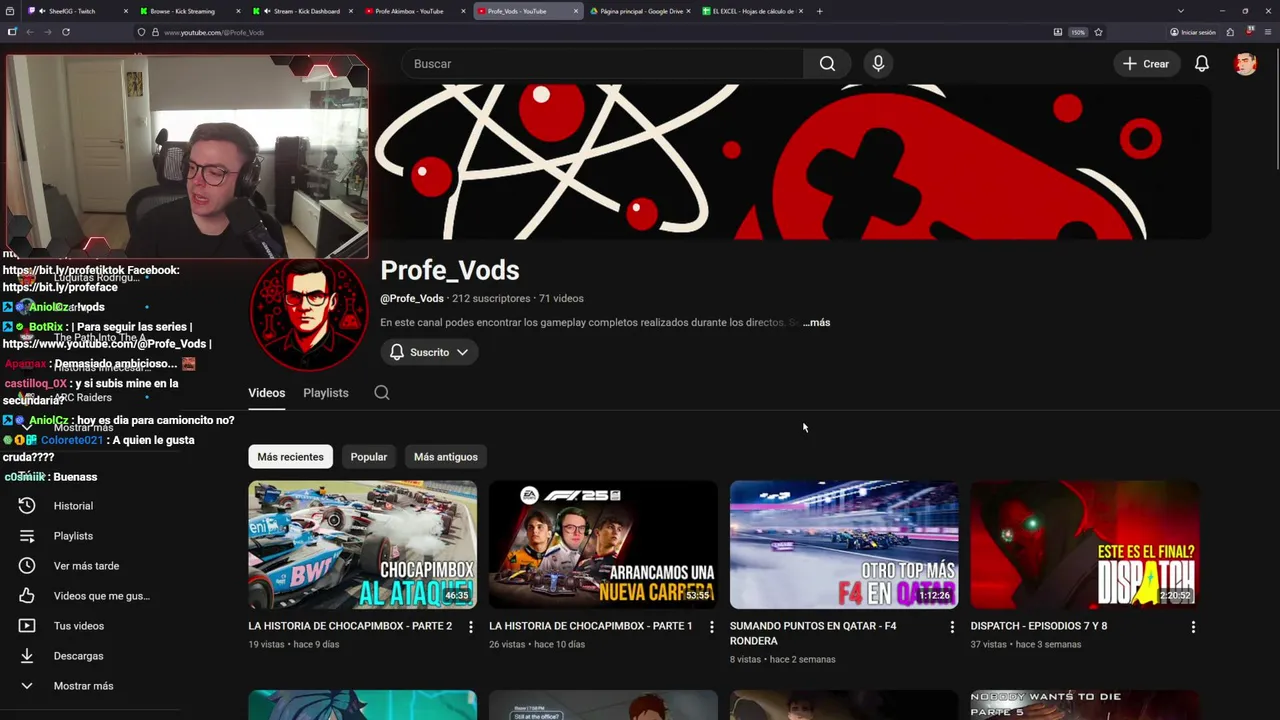The image size is (1280, 720).
Task: Click the Buscar search field
Action: click(603, 64)
